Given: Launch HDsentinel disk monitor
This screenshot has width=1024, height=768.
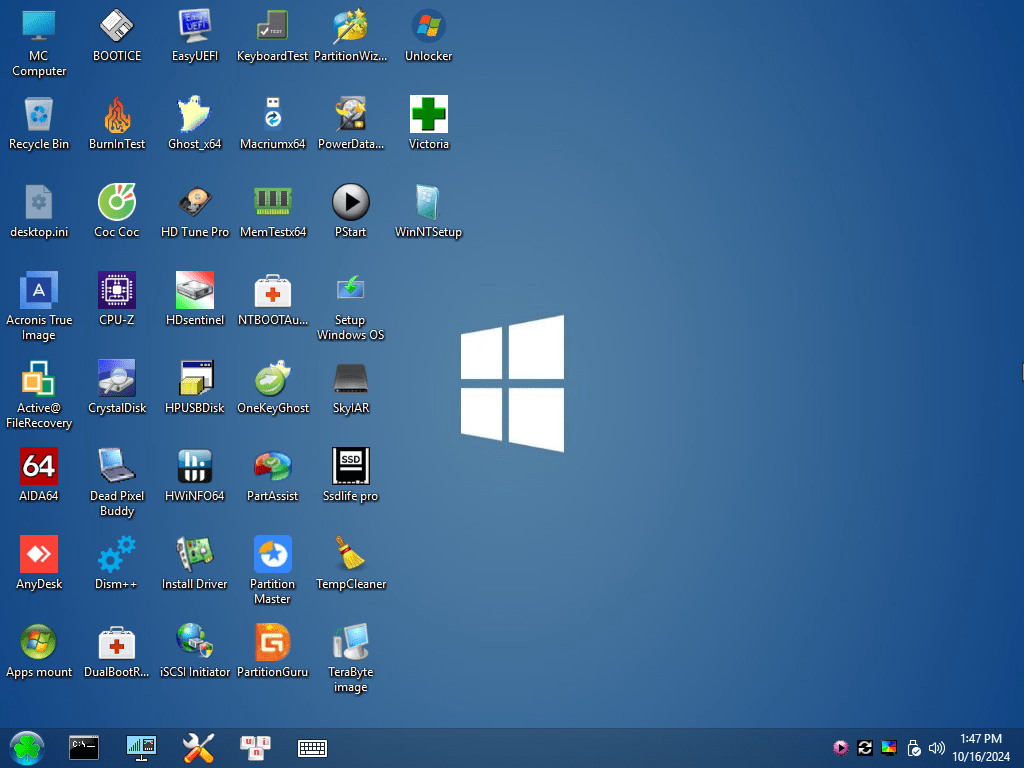Looking at the screenshot, I should 195,299.
